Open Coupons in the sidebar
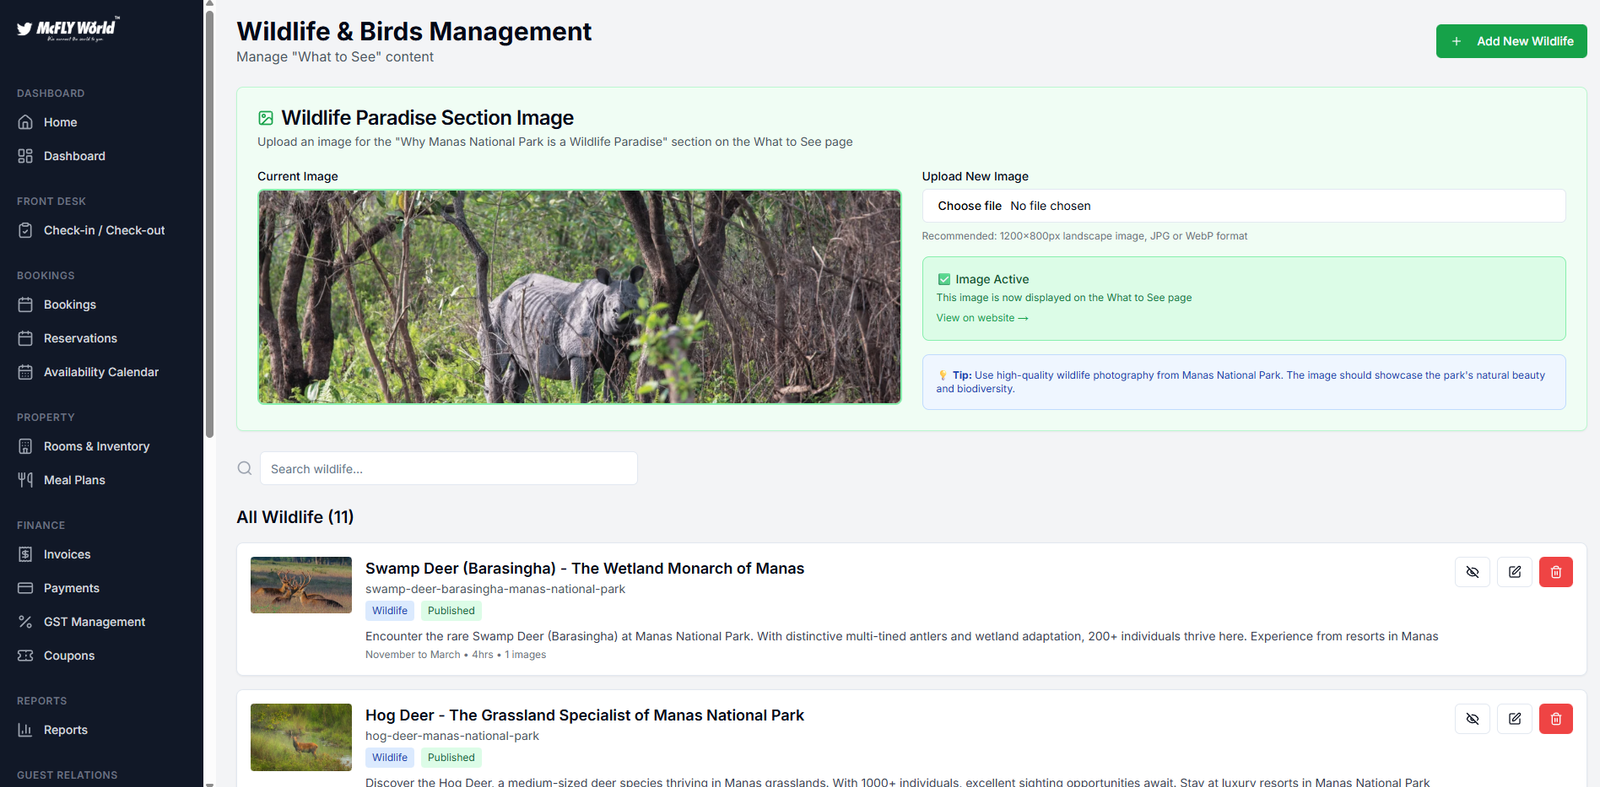The image size is (1600, 787). (x=69, y=656)
